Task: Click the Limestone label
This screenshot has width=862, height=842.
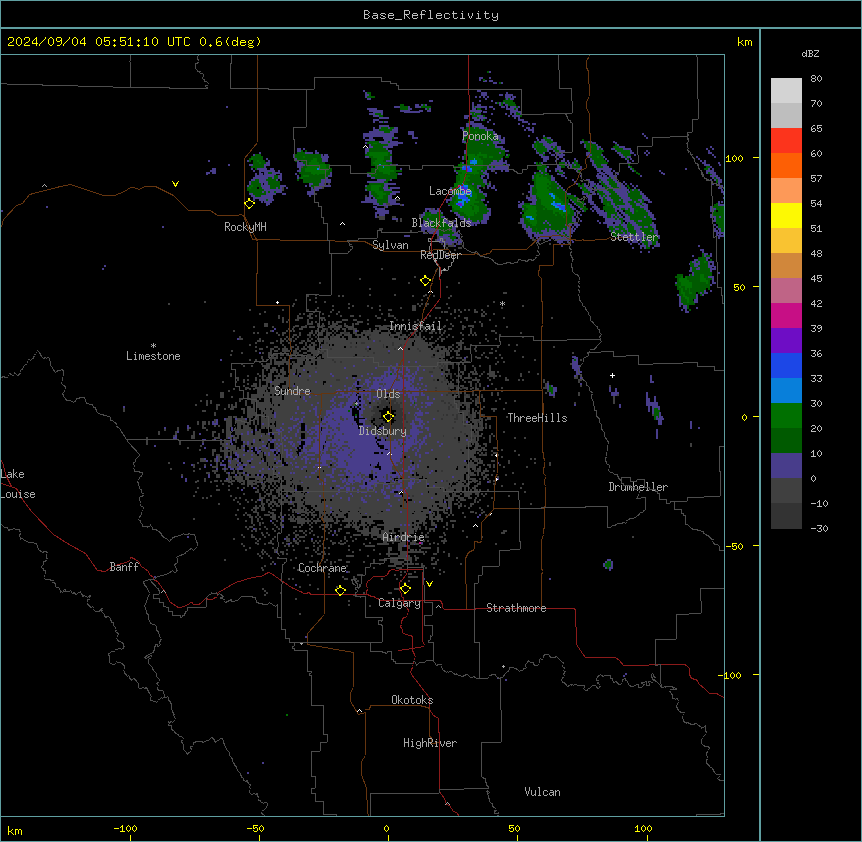Action: point(153,356)
